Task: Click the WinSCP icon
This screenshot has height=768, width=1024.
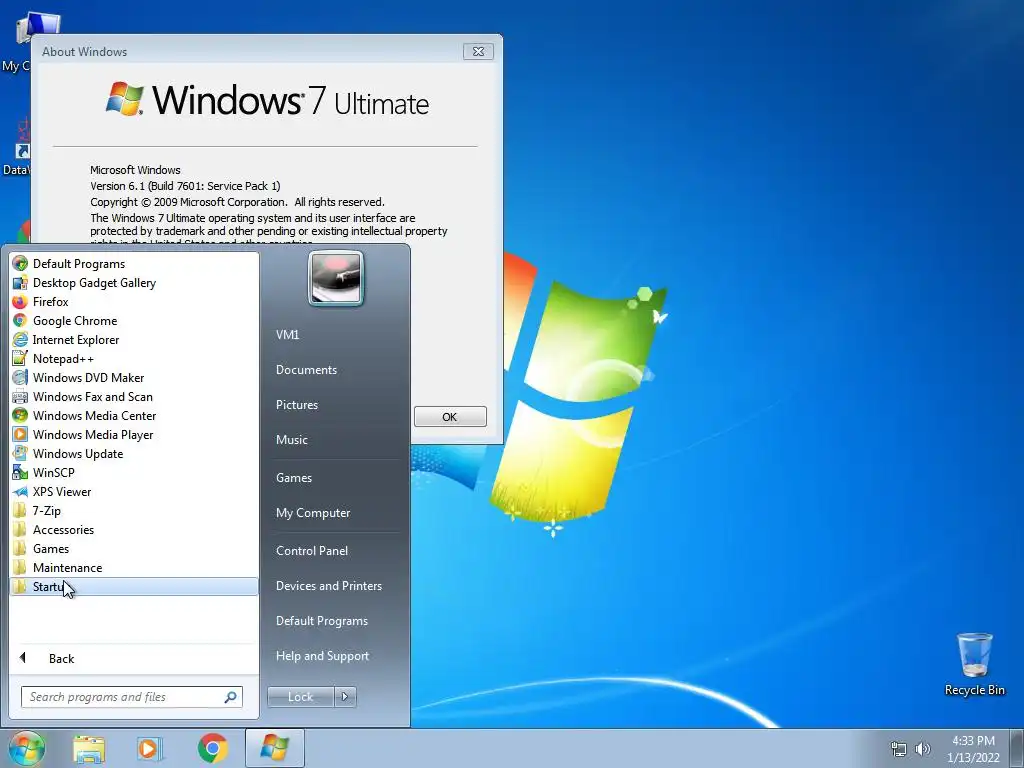Action: click(x=20, y=472)
